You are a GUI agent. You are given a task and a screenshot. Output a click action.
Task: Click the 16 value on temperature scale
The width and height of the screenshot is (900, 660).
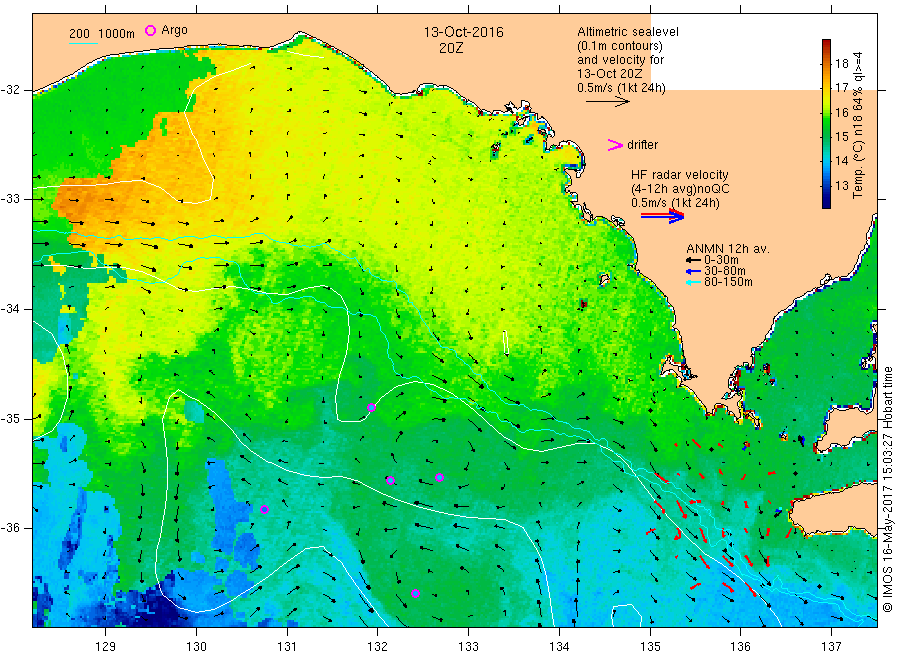coord(841,112)
